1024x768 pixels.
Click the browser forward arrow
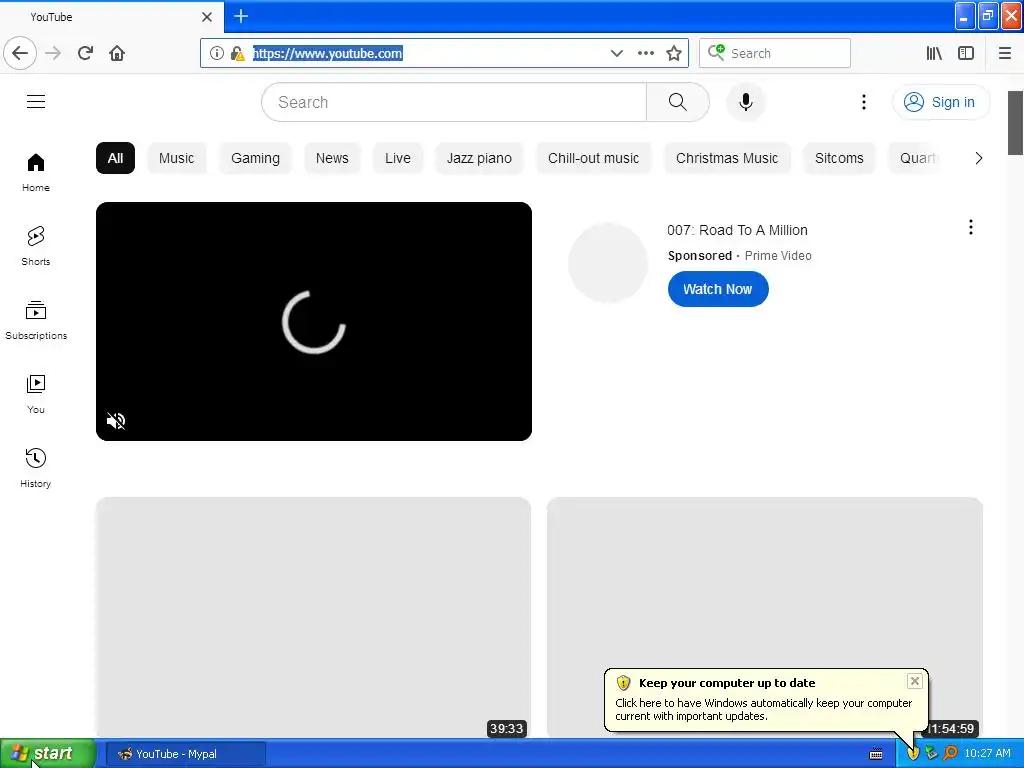pyautogui.click(x=54, y=53)
